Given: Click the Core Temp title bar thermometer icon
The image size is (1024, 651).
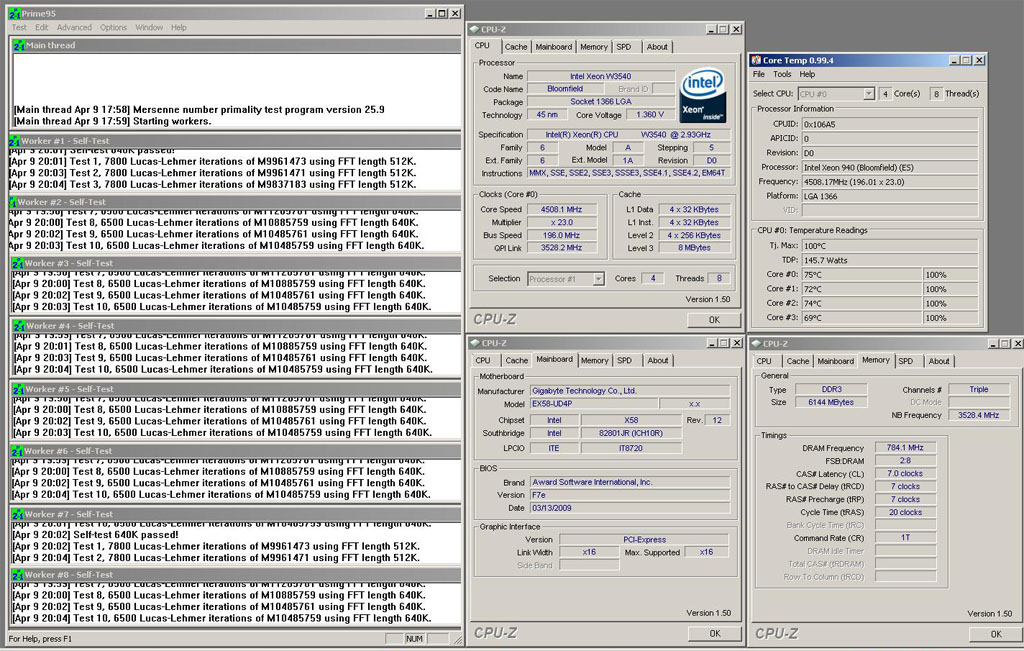Looking at the screenshot, I should pyautogui.click(x=756, y=60).
